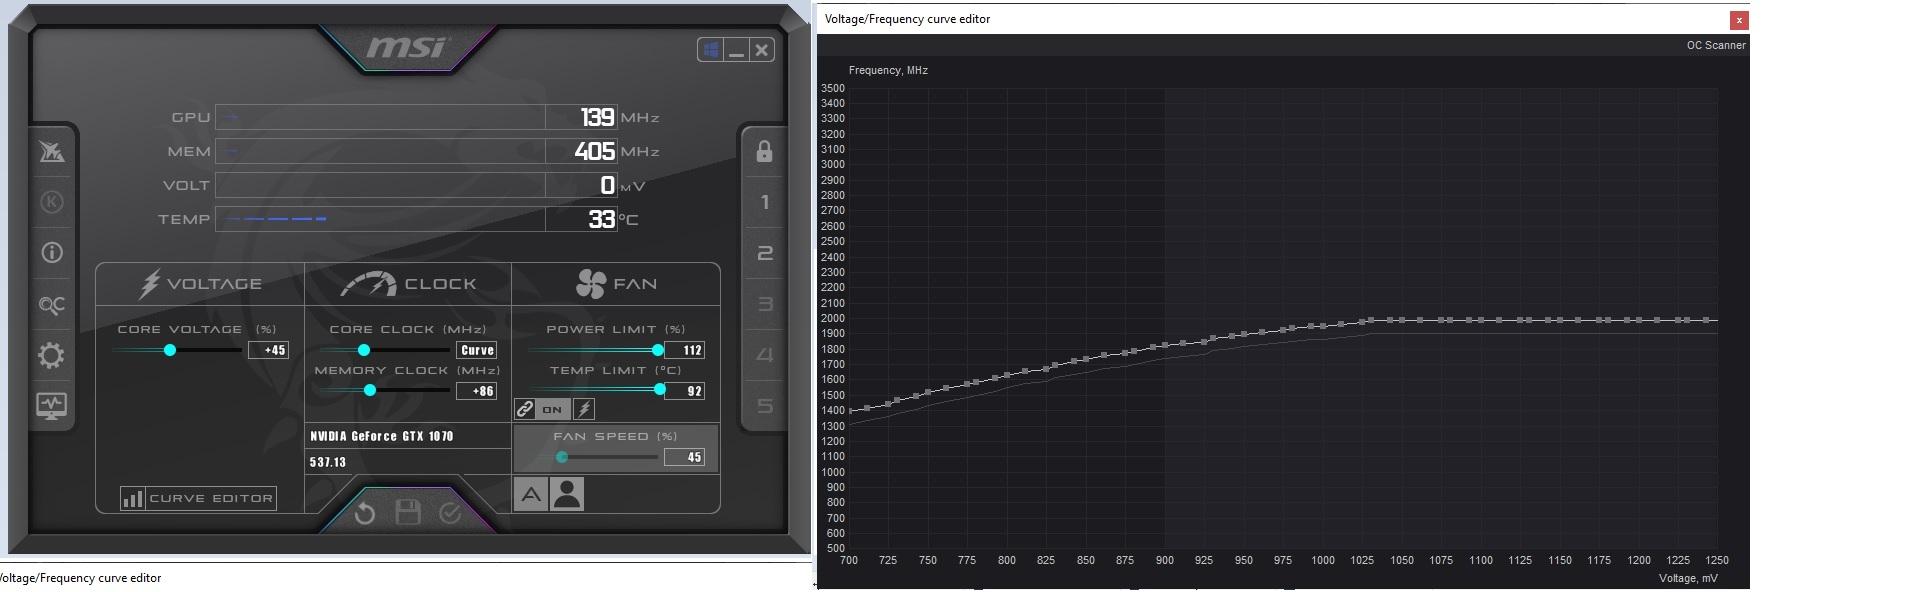Select profile slot 5

(764, 406)
